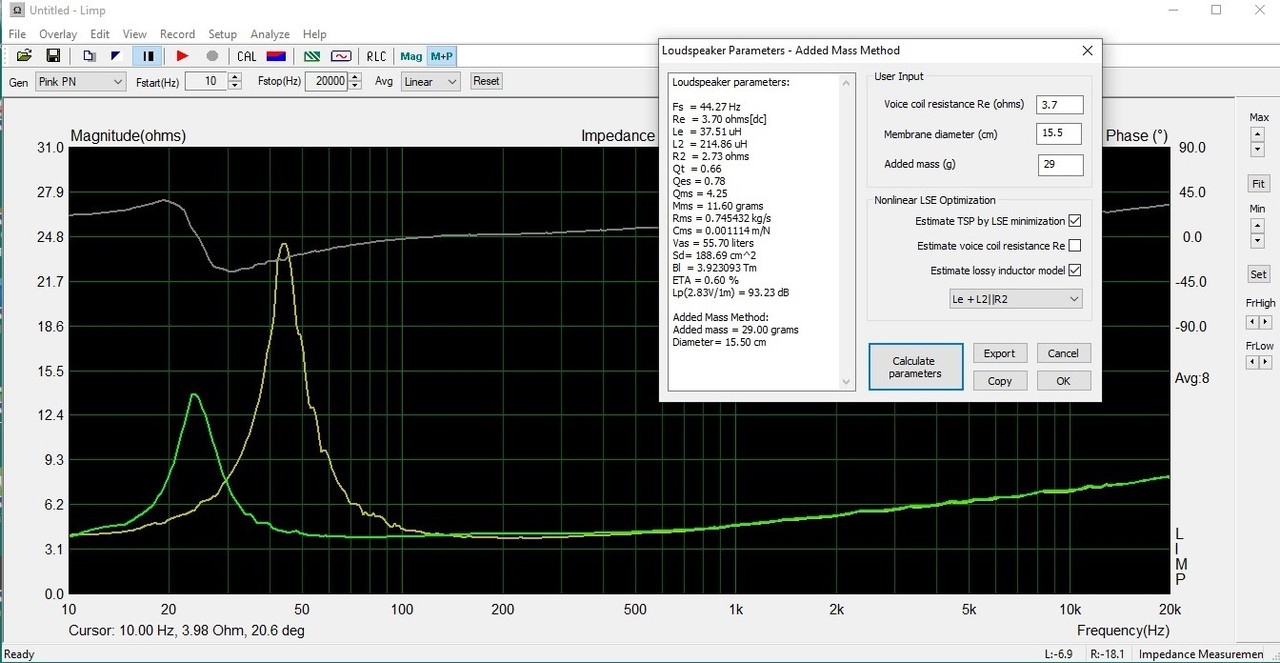Open the Avg Linear dropdown
1280x663 pixels.
point(430,82)
